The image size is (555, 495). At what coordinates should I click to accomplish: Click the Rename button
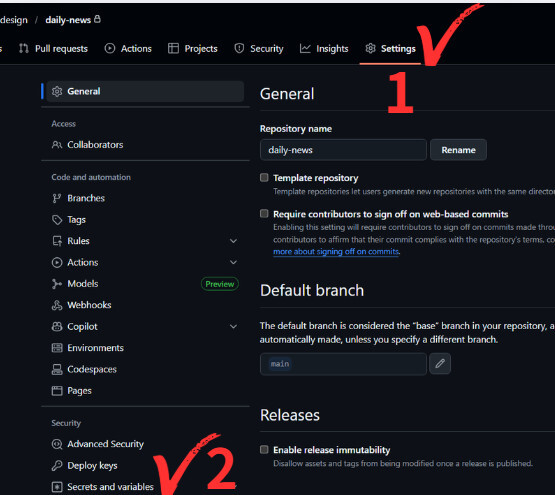[458, 150]
